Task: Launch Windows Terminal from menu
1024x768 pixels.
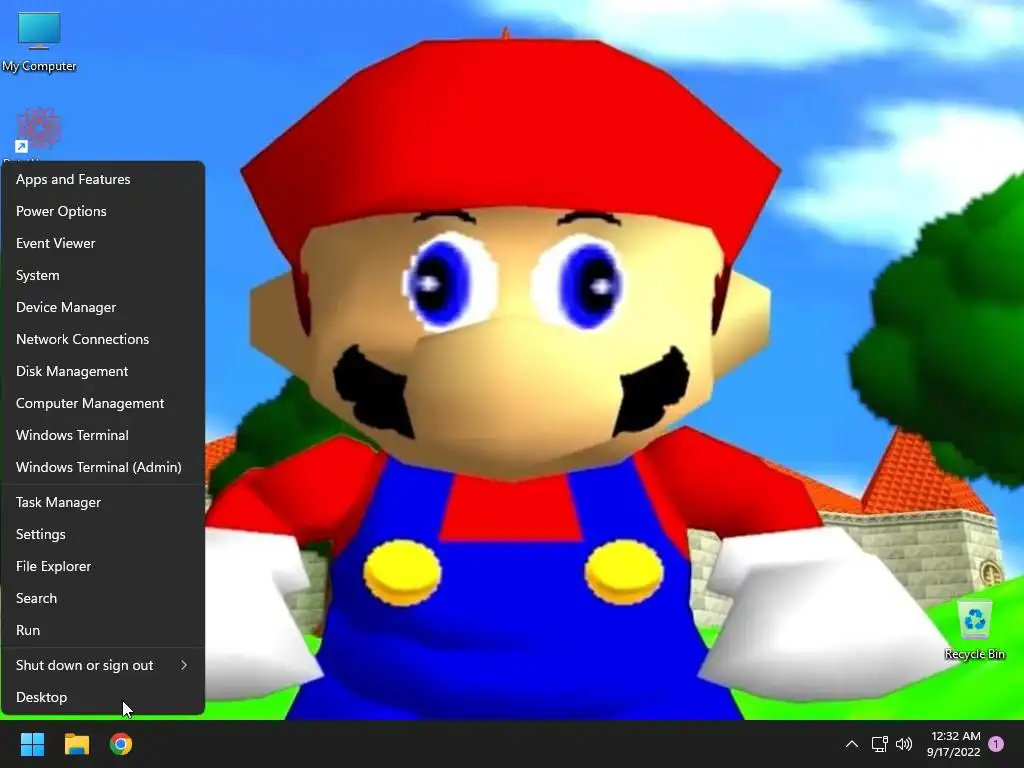Action: [x=103, y=435]
